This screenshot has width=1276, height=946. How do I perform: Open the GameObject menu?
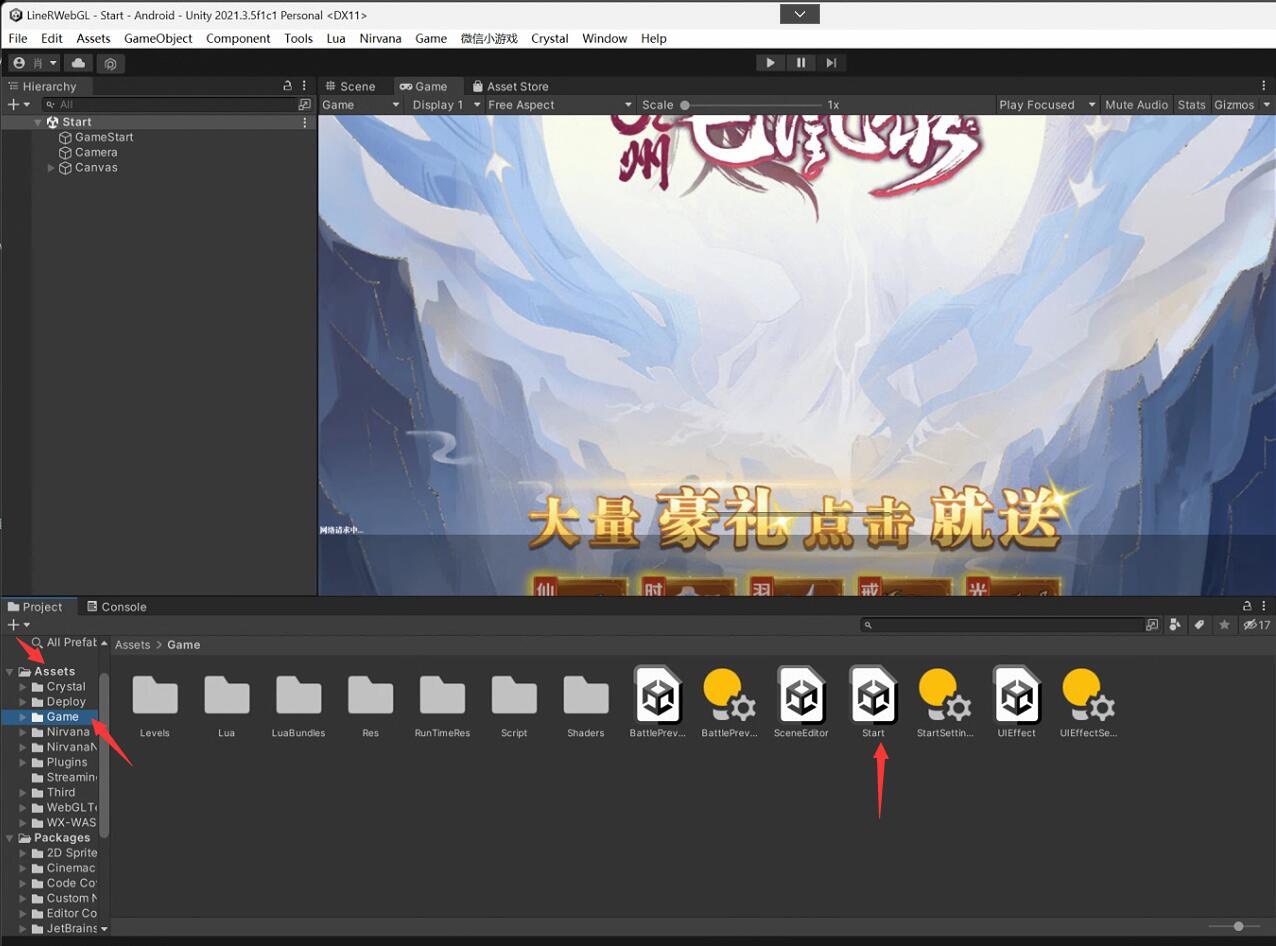(x=158, y=38)
